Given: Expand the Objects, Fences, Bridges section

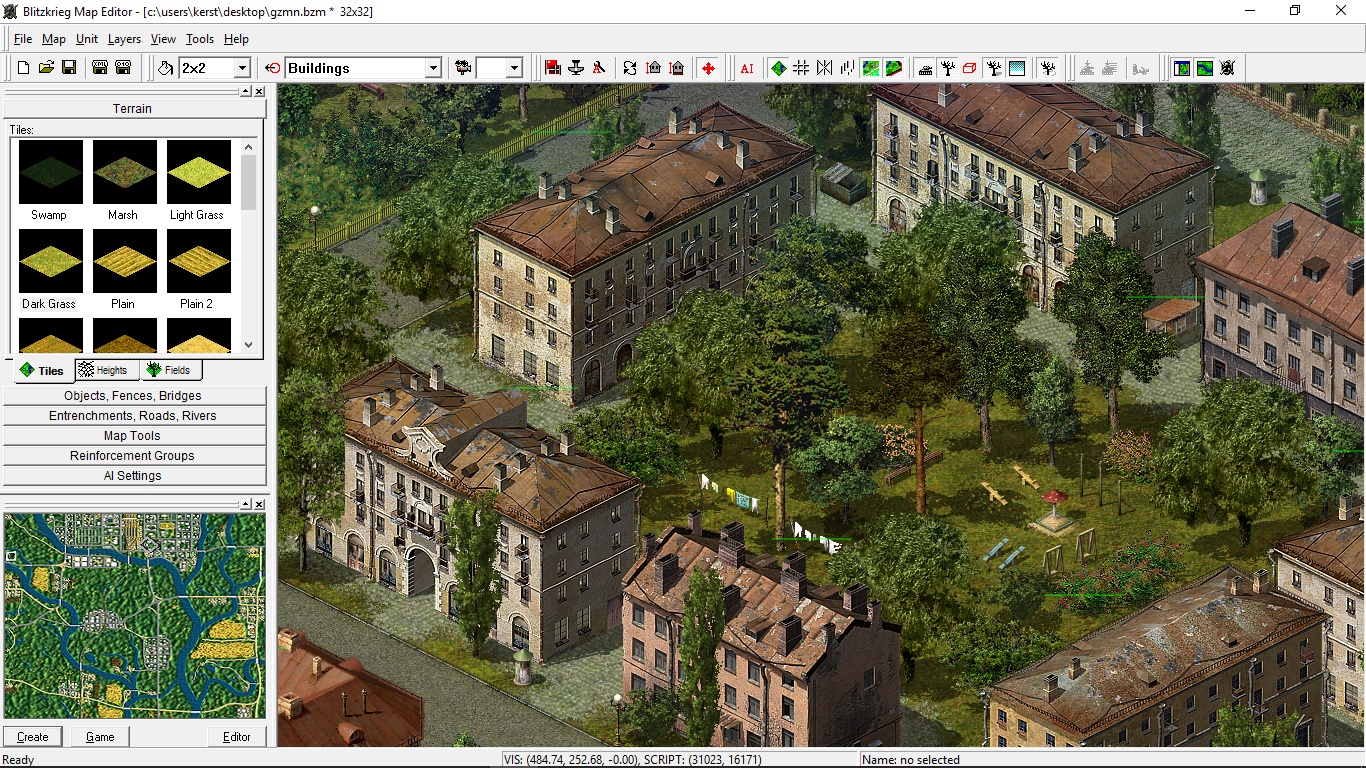Looking at the screenshot, I should (135, 396).
